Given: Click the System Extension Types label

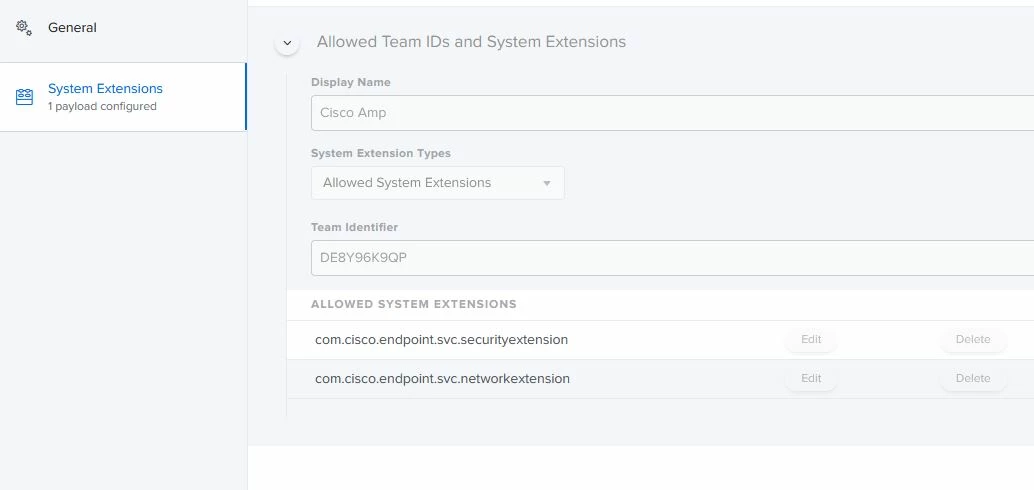Looking at the screenshot, I should coord(381,153).
